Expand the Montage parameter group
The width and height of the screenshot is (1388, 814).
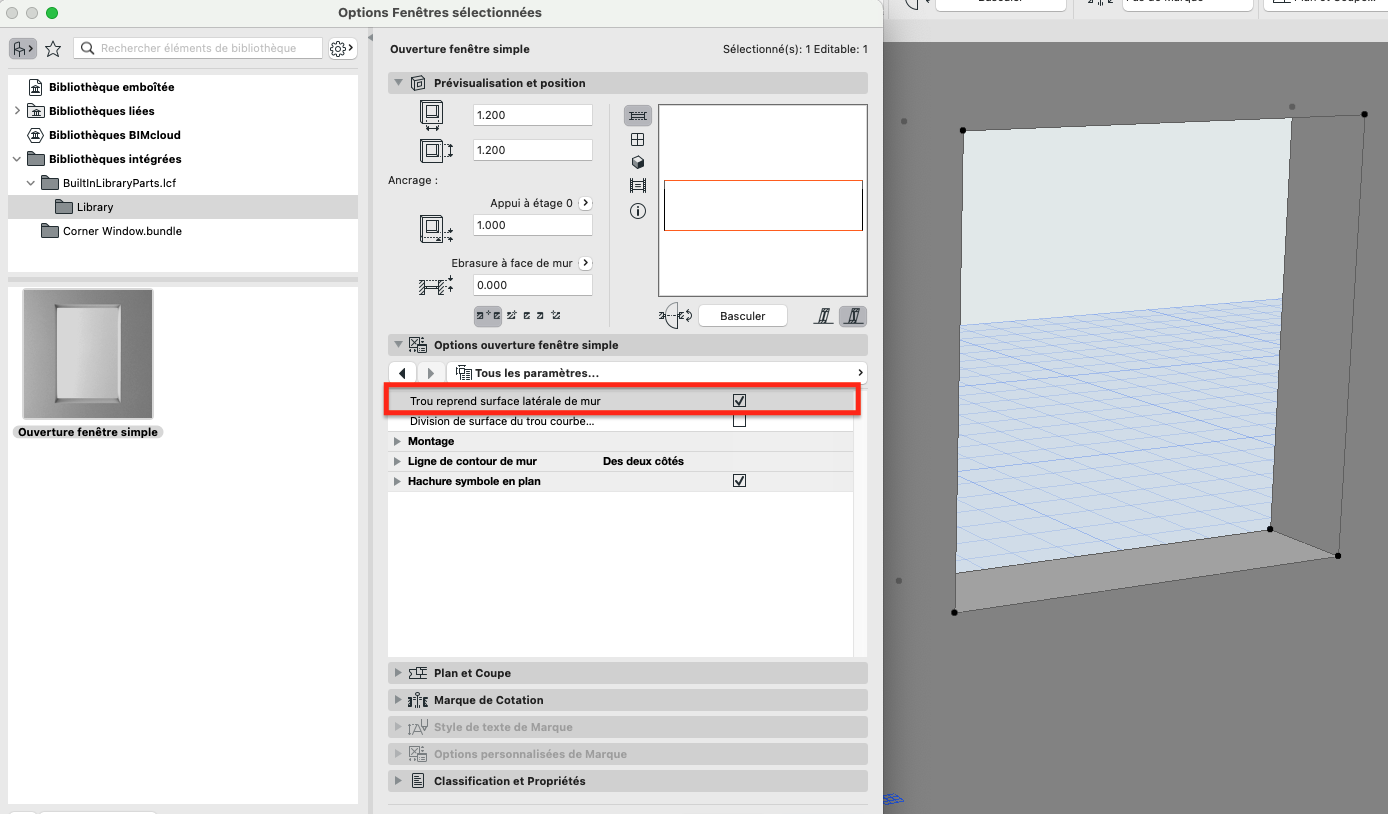(398, 441)
